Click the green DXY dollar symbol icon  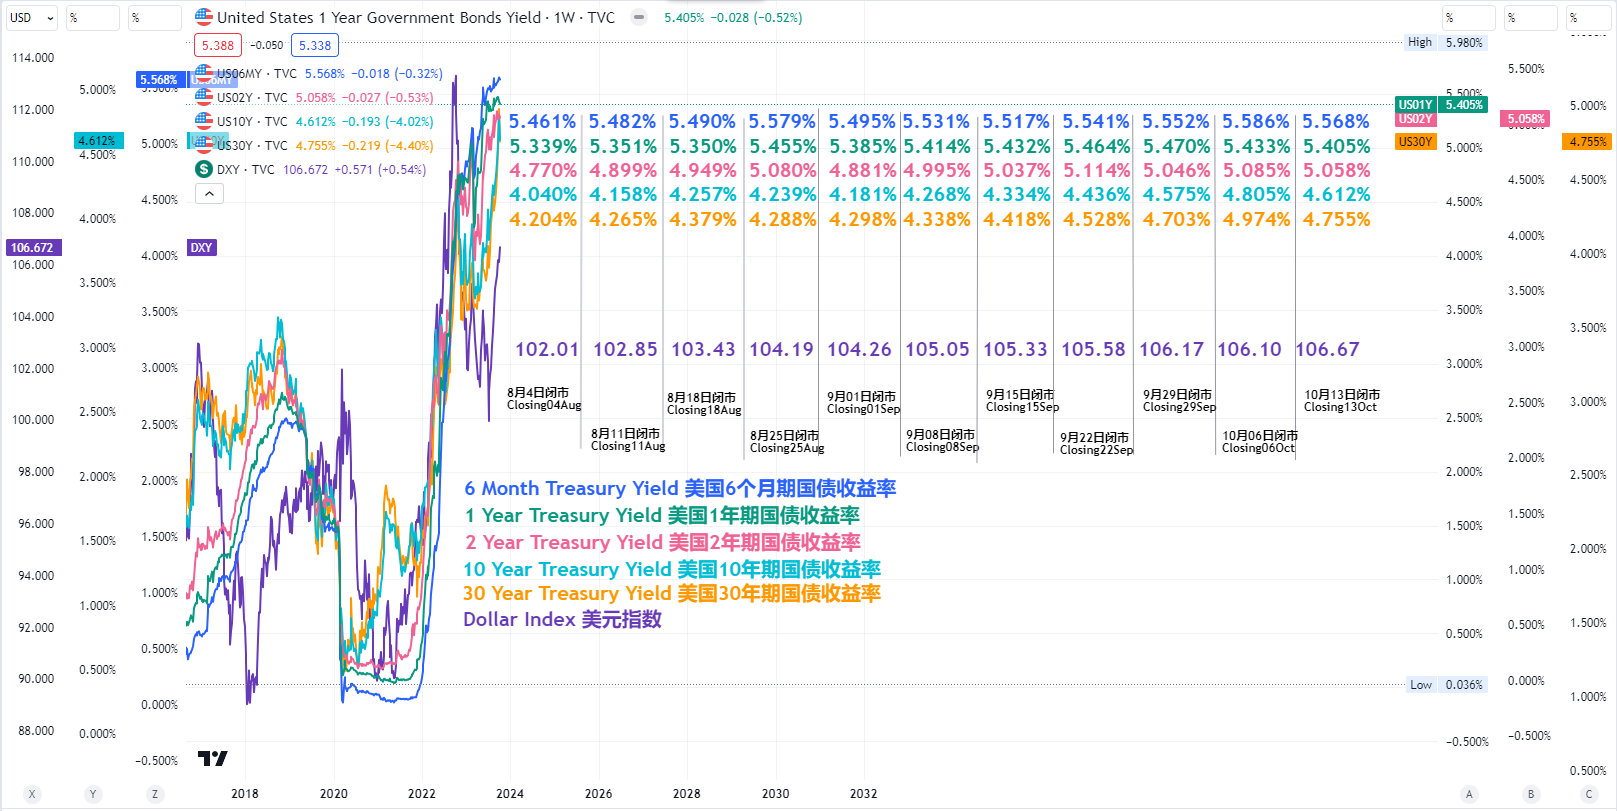[x=204, y=169]
